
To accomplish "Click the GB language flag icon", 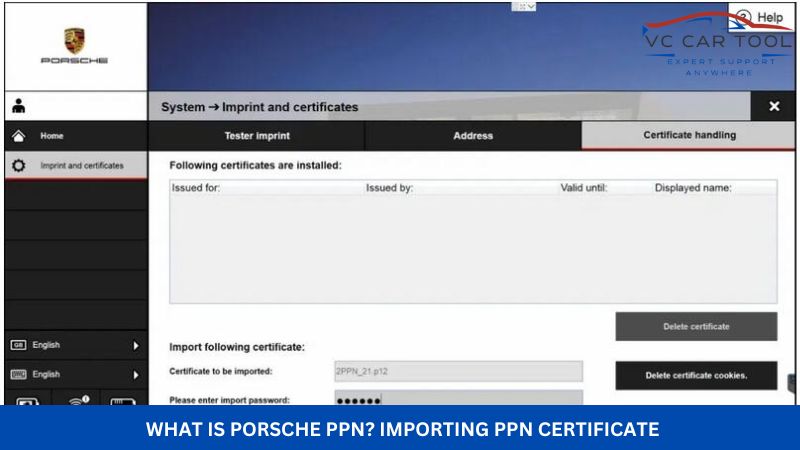I will (18, 345).
